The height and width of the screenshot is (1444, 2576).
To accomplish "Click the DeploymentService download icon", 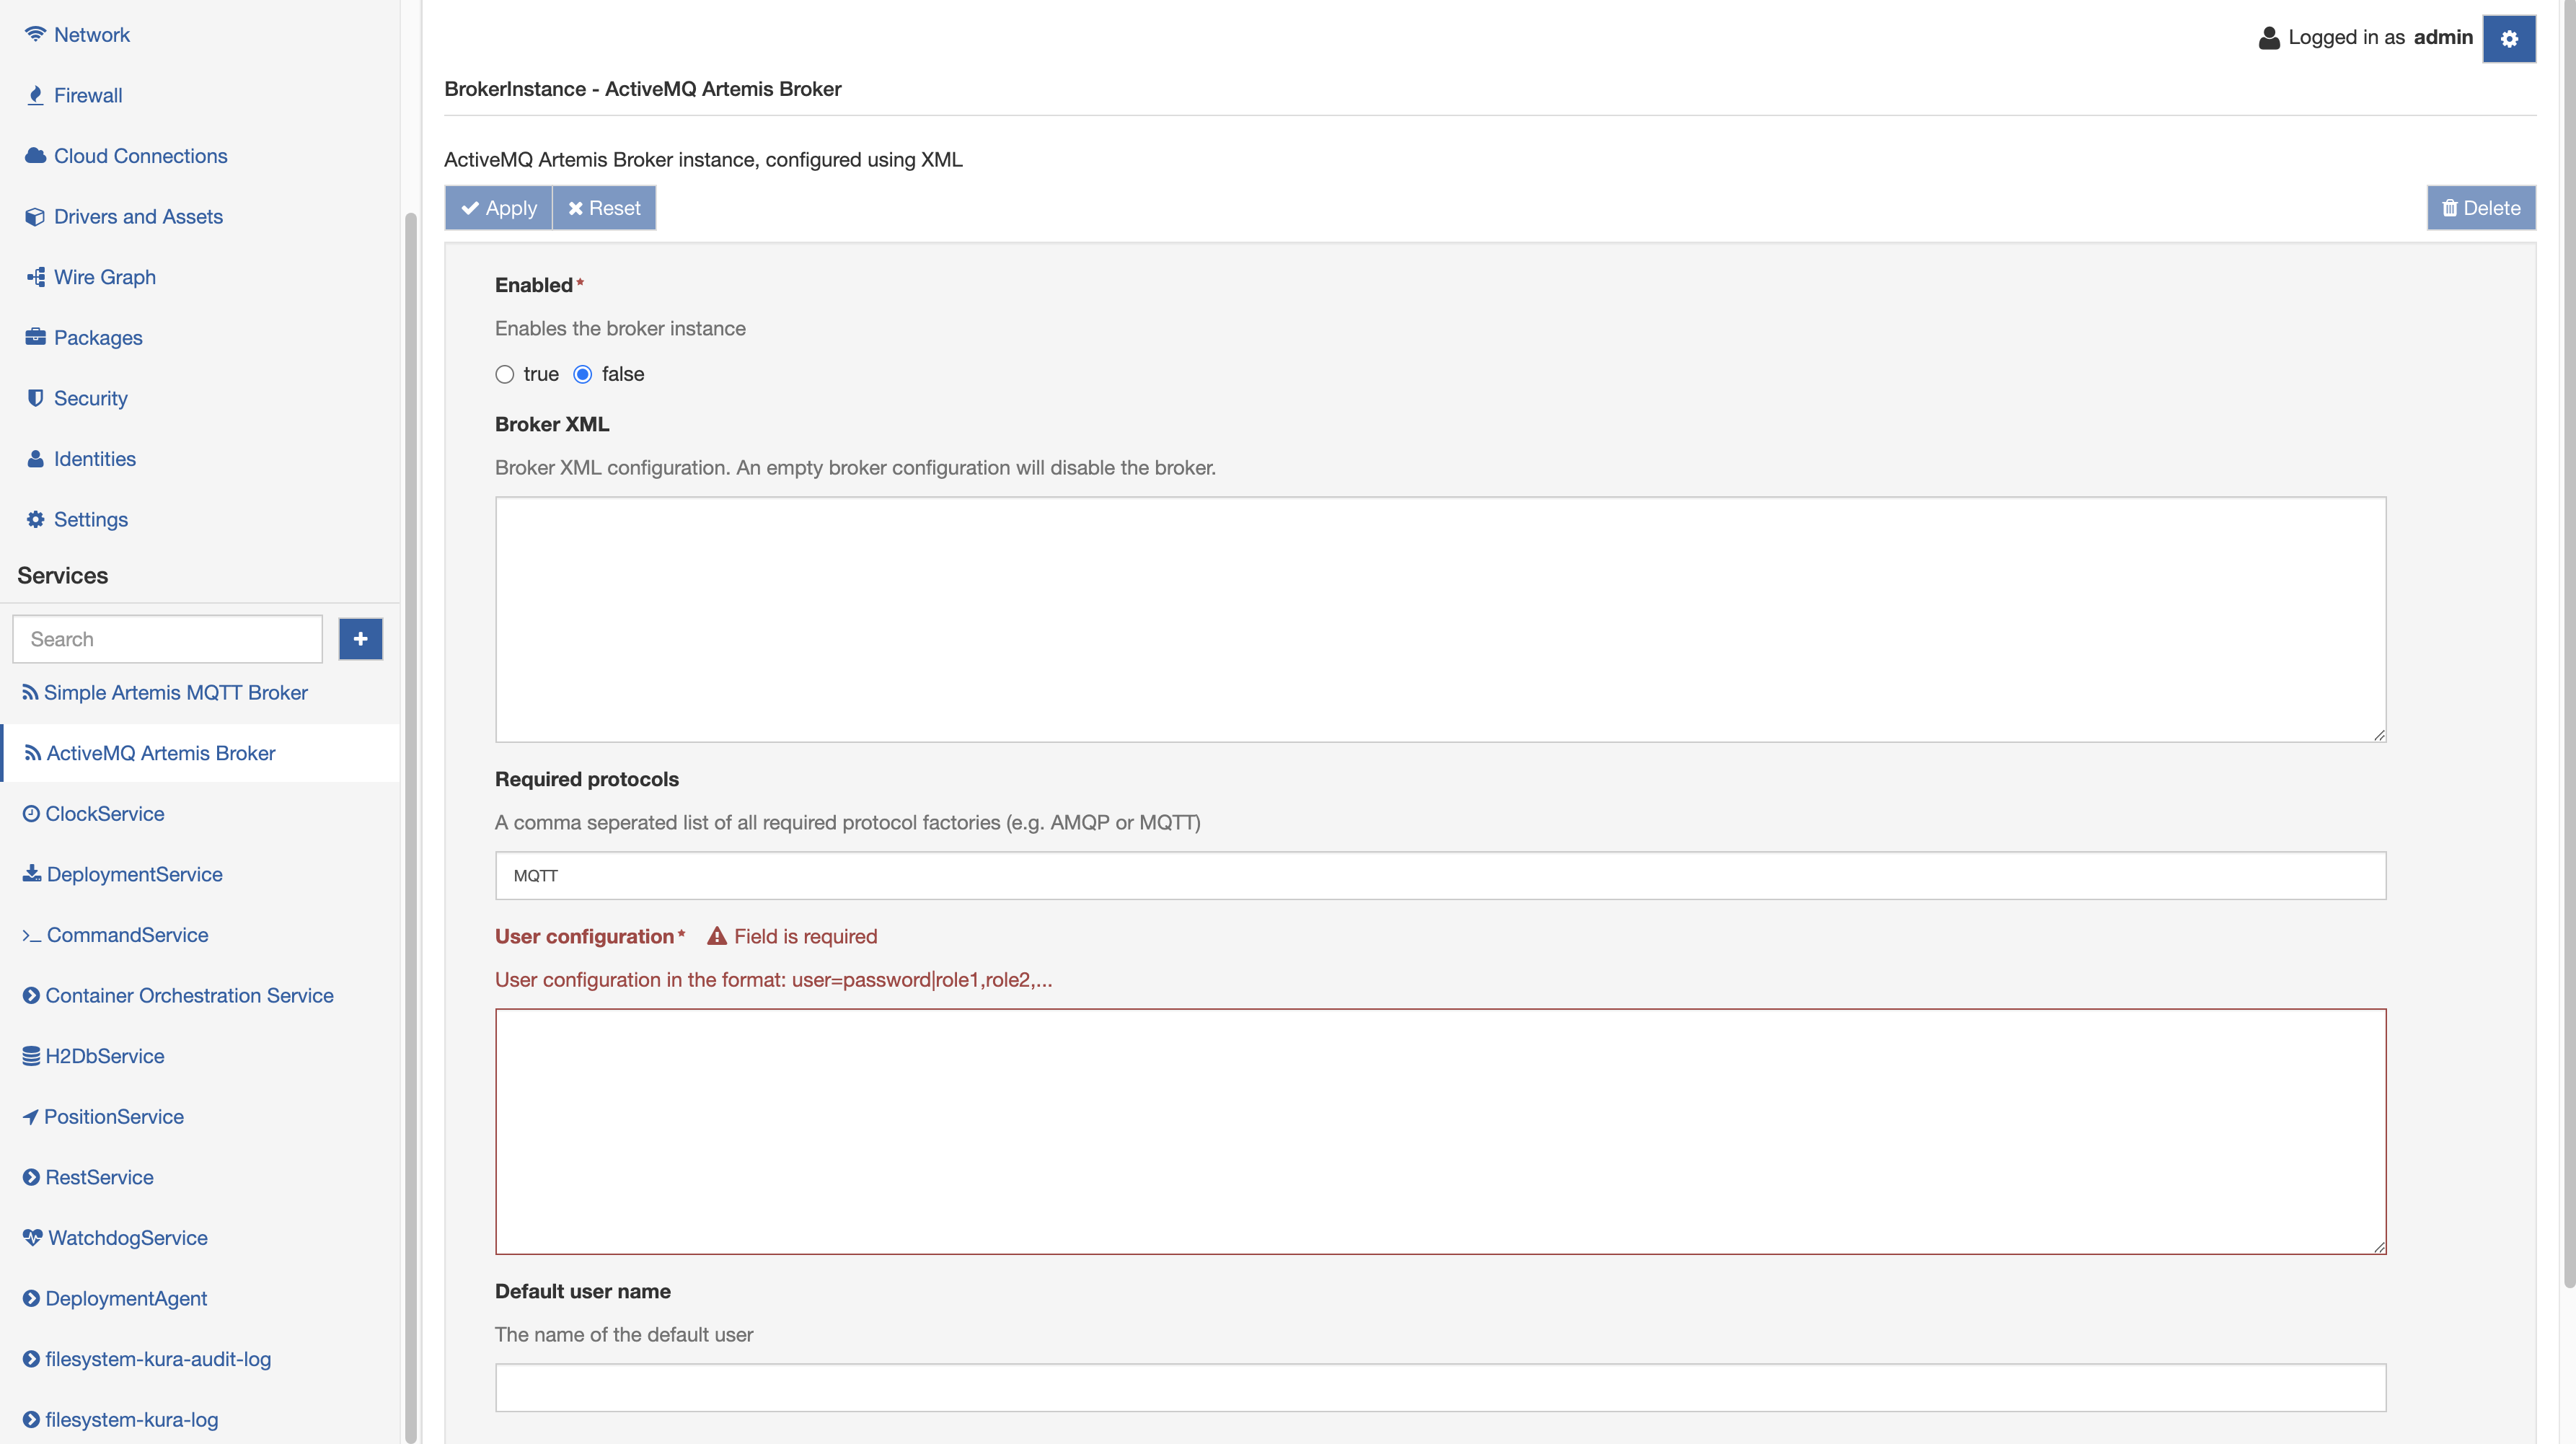I will [x=32, y=873].
